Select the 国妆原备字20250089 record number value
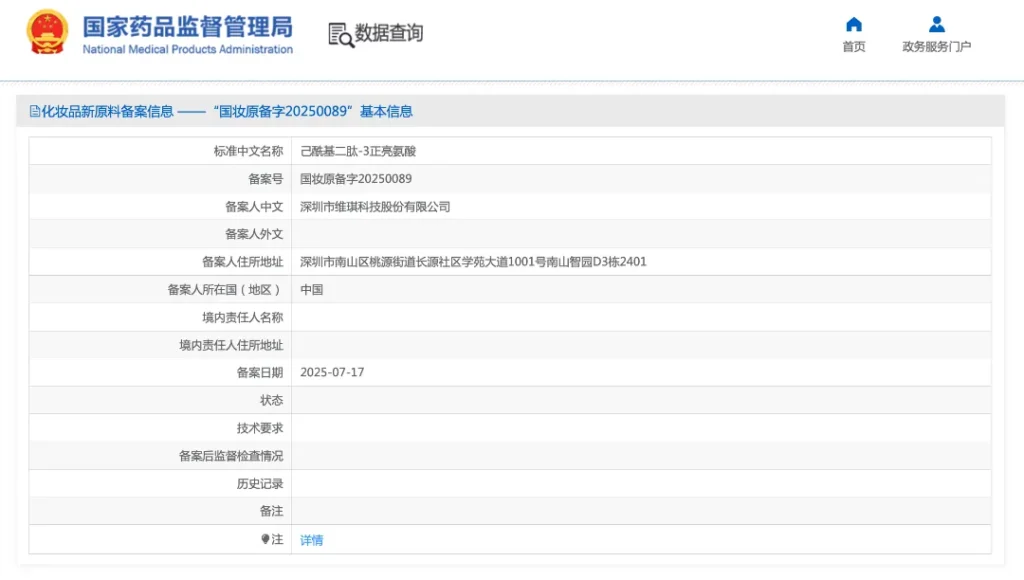Screen dimensions: 1024x580 click(x=356, y=178)
